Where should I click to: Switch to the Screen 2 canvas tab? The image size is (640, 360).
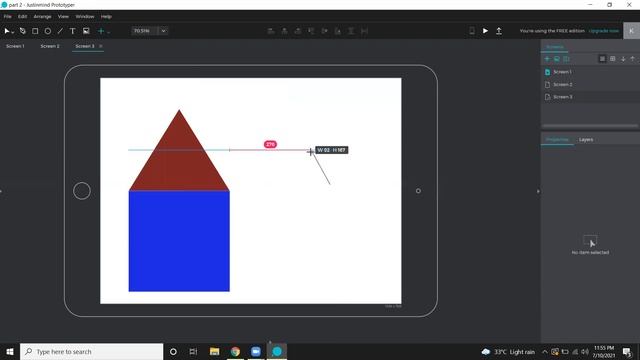[50, 46]
